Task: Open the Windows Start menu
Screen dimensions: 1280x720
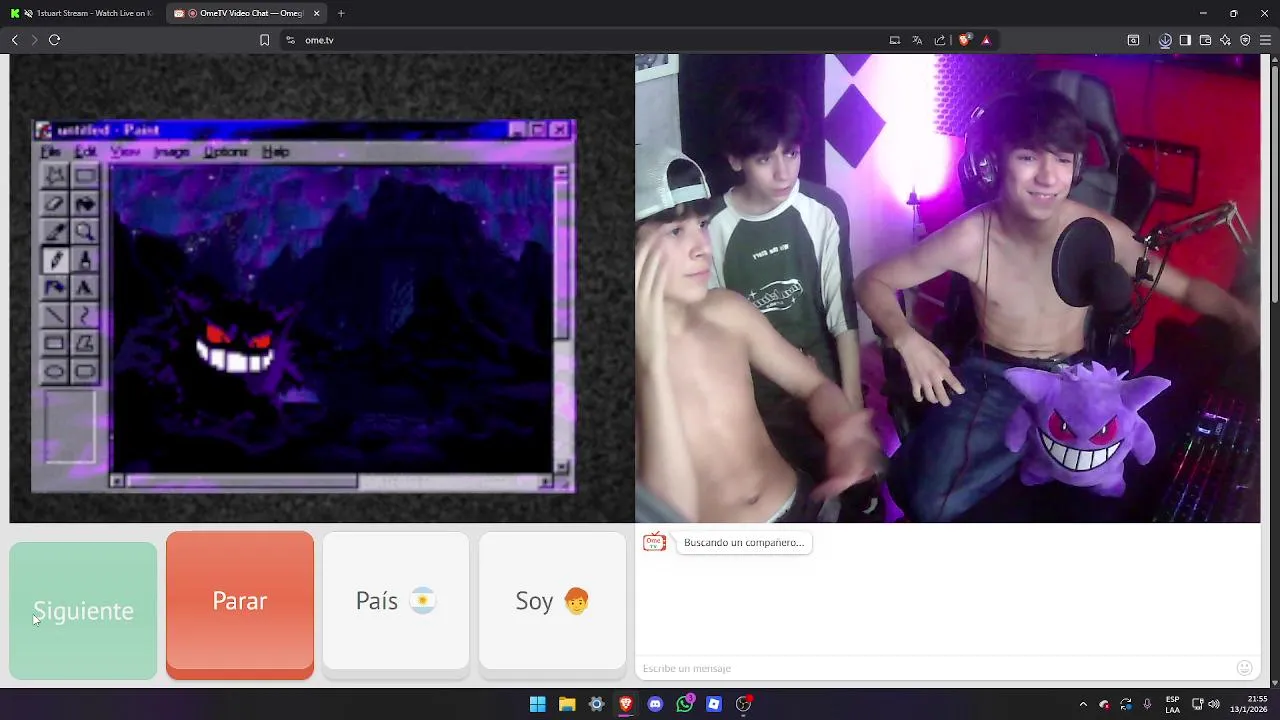Action: coord(538,704)
